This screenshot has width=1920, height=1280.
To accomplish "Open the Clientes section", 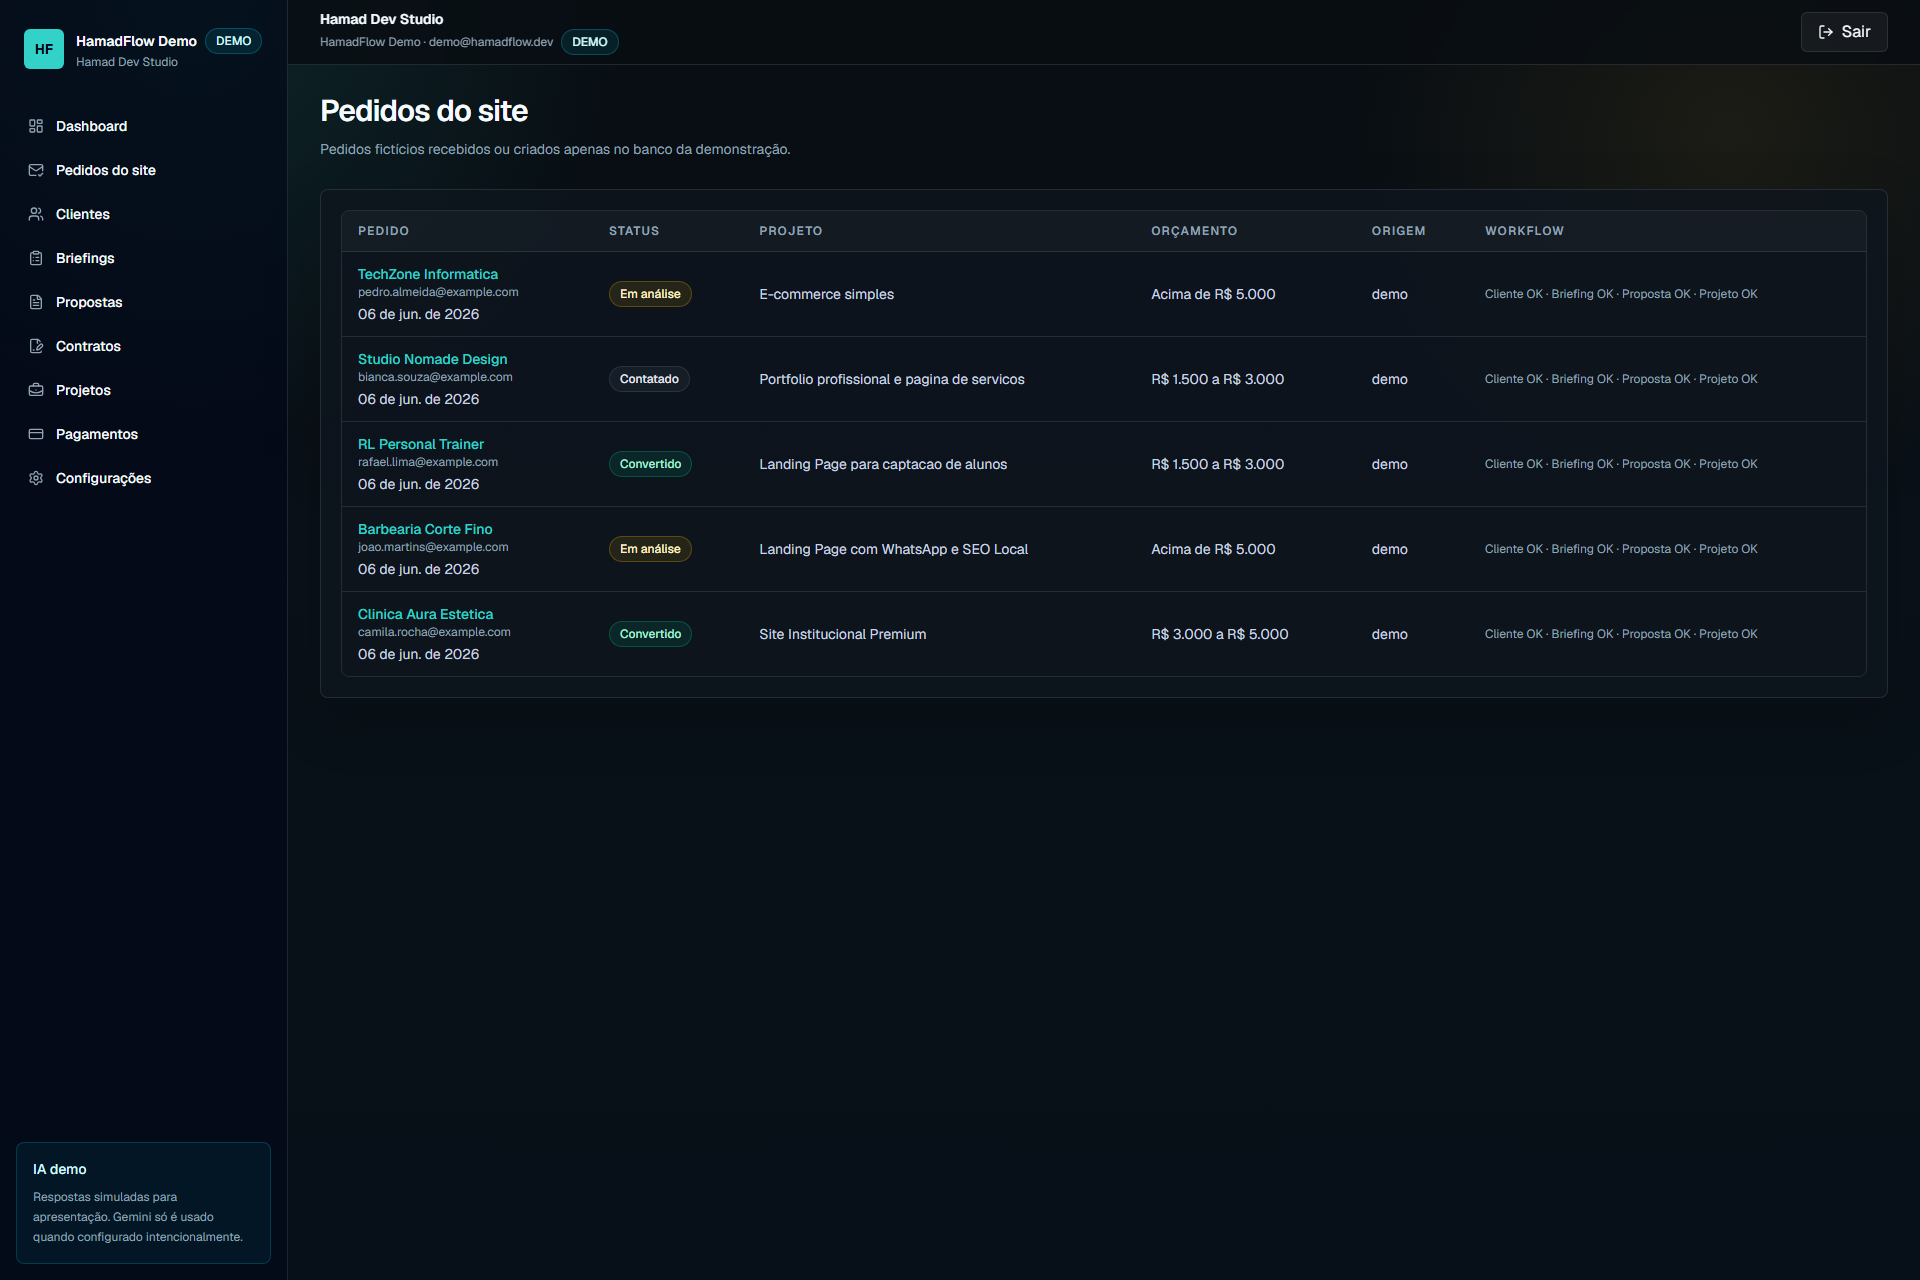I will pyautogui.click(x=143, y=214).
